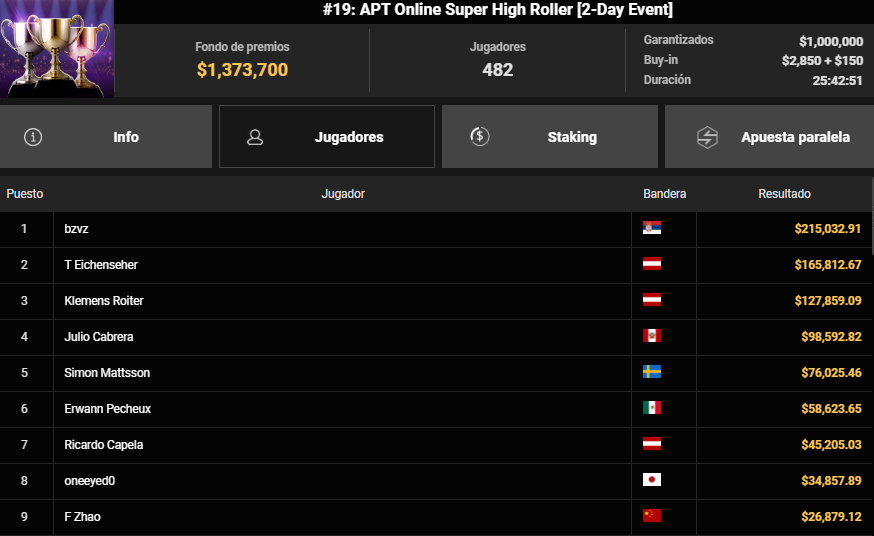Sort by the Resultado column header
The width and height of the screenshot is (874, 536).
point(784,194)
